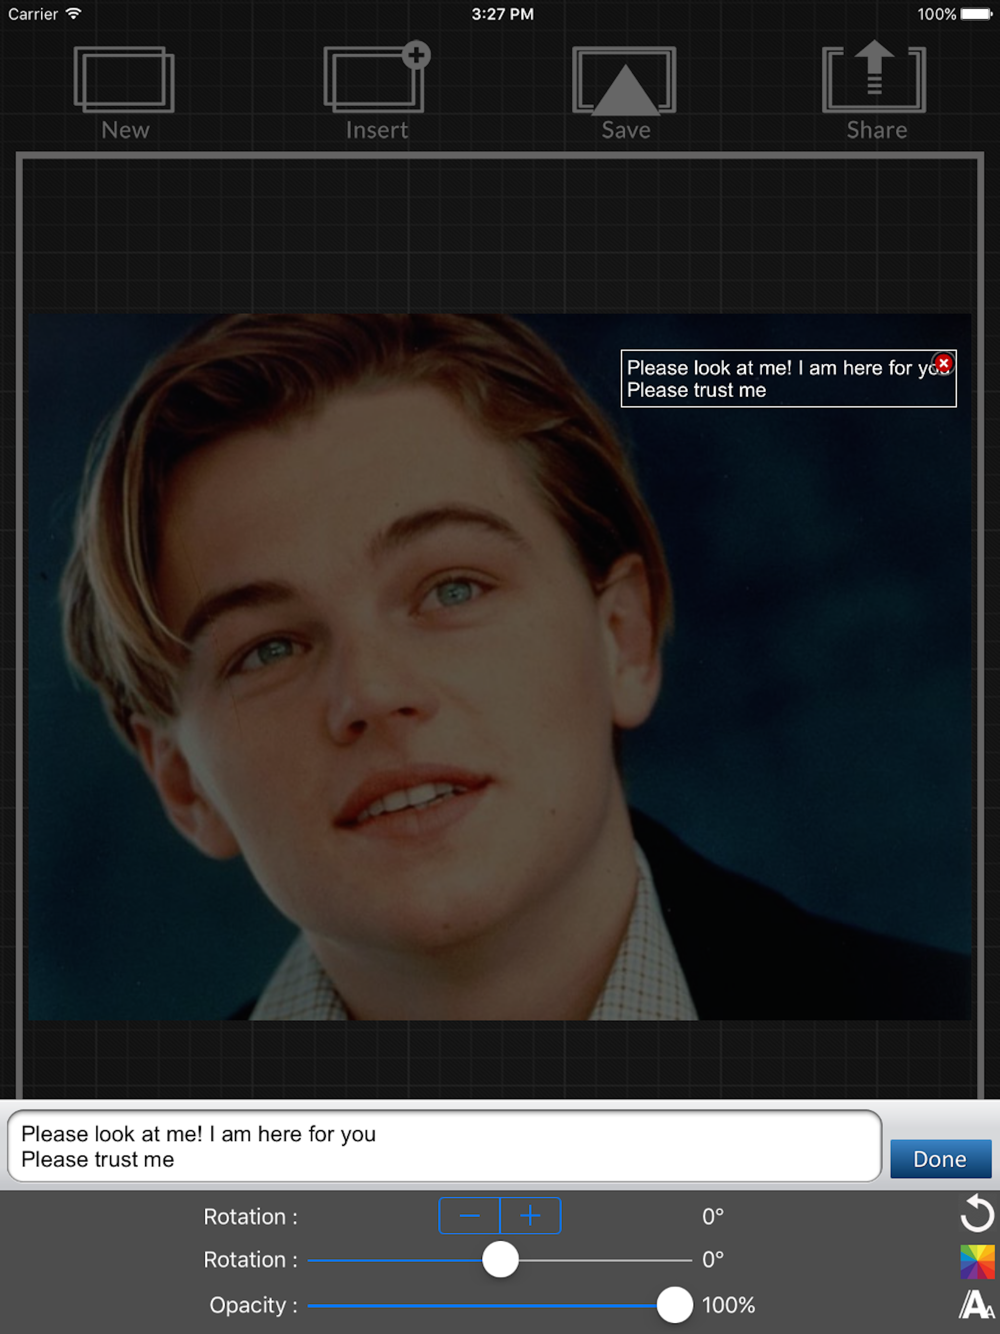Tap the 100% opacity value
1000x1334 pixels.
(x=728, y=1305)
